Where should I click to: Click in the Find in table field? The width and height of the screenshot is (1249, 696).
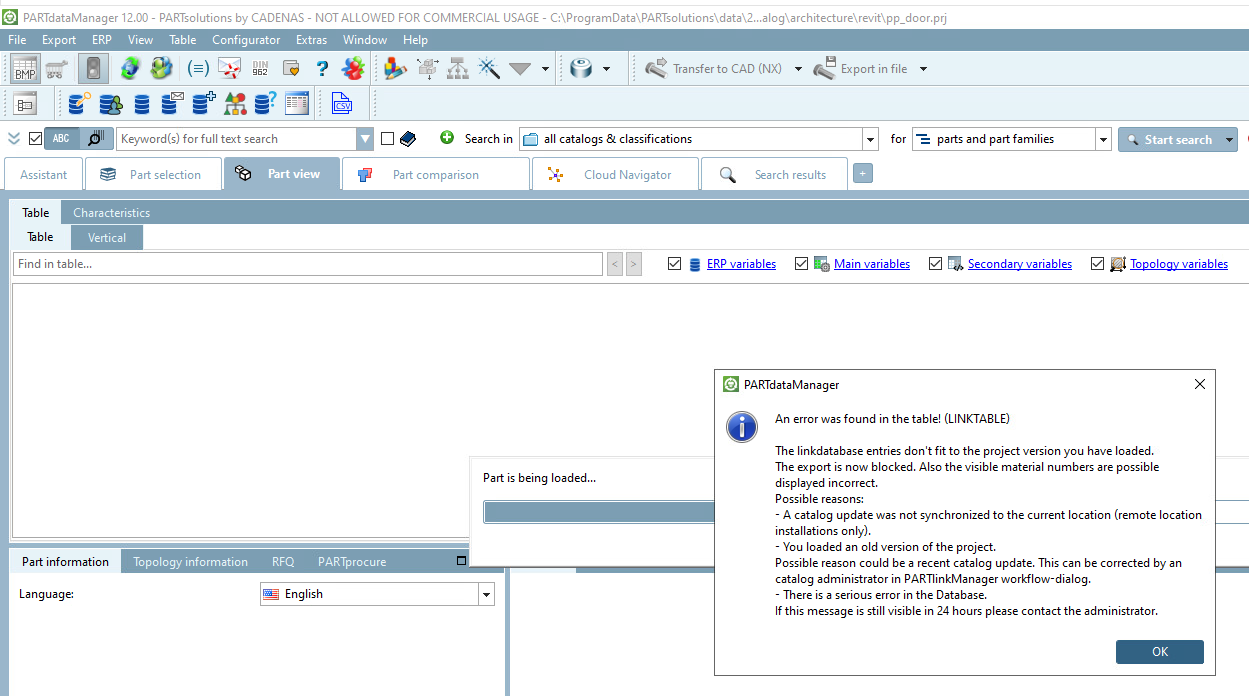coord(308,264)
